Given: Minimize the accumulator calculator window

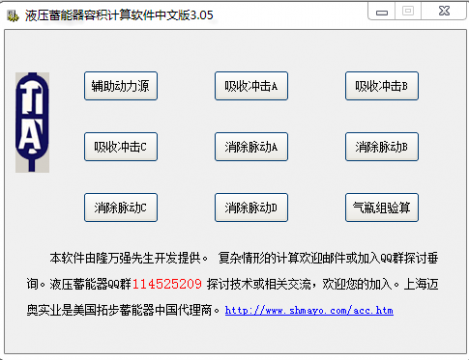Looking at the screenshot, I should coord(382,12).
